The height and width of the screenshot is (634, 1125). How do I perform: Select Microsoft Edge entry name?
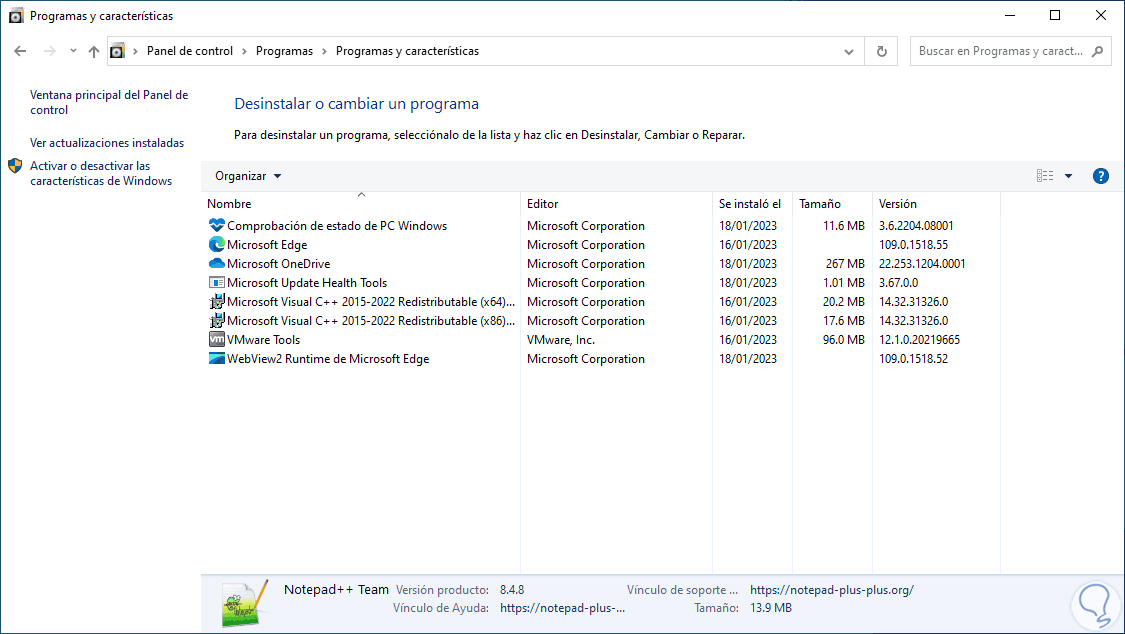click(x=267, y=245)
